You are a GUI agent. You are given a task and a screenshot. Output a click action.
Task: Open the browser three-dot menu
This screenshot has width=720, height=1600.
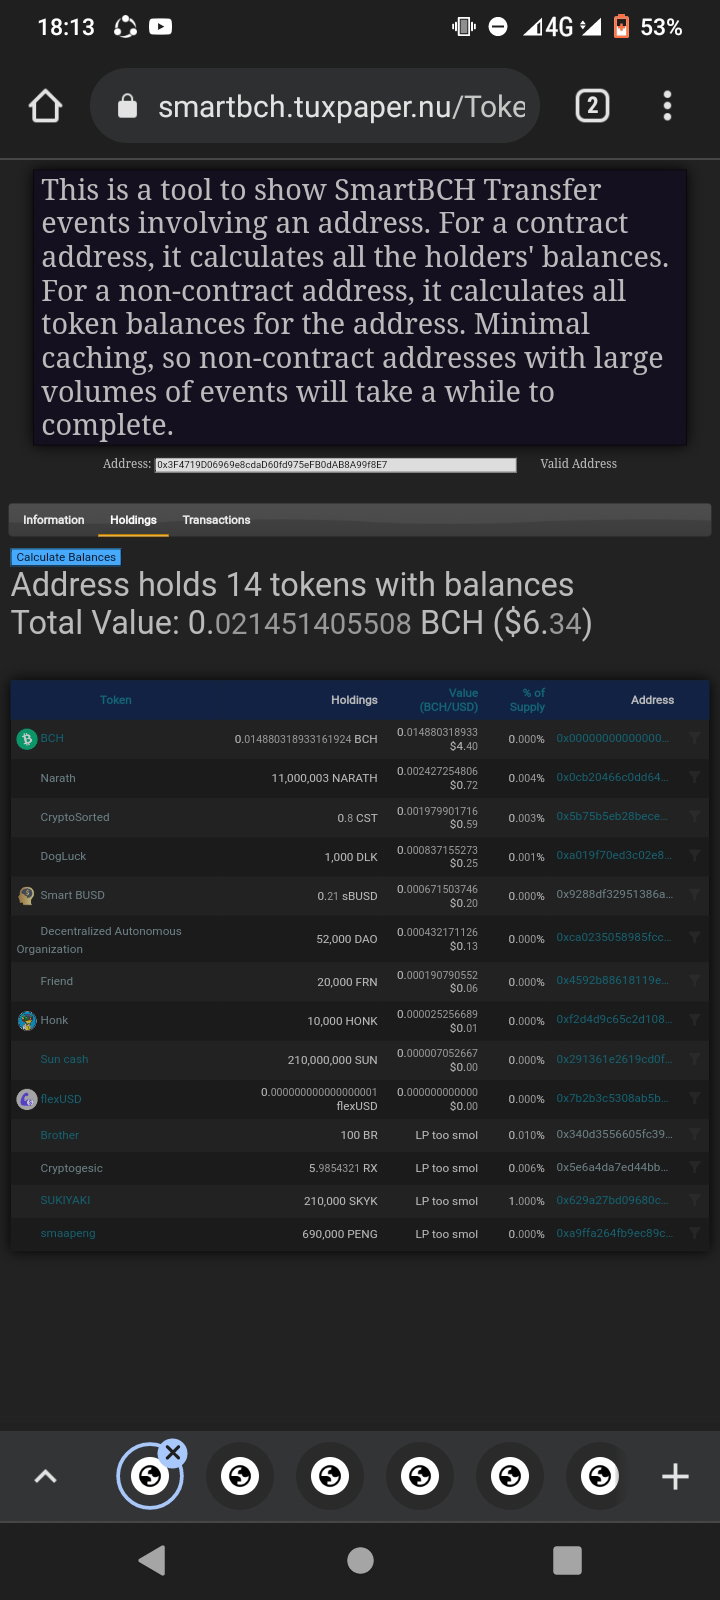667,106
